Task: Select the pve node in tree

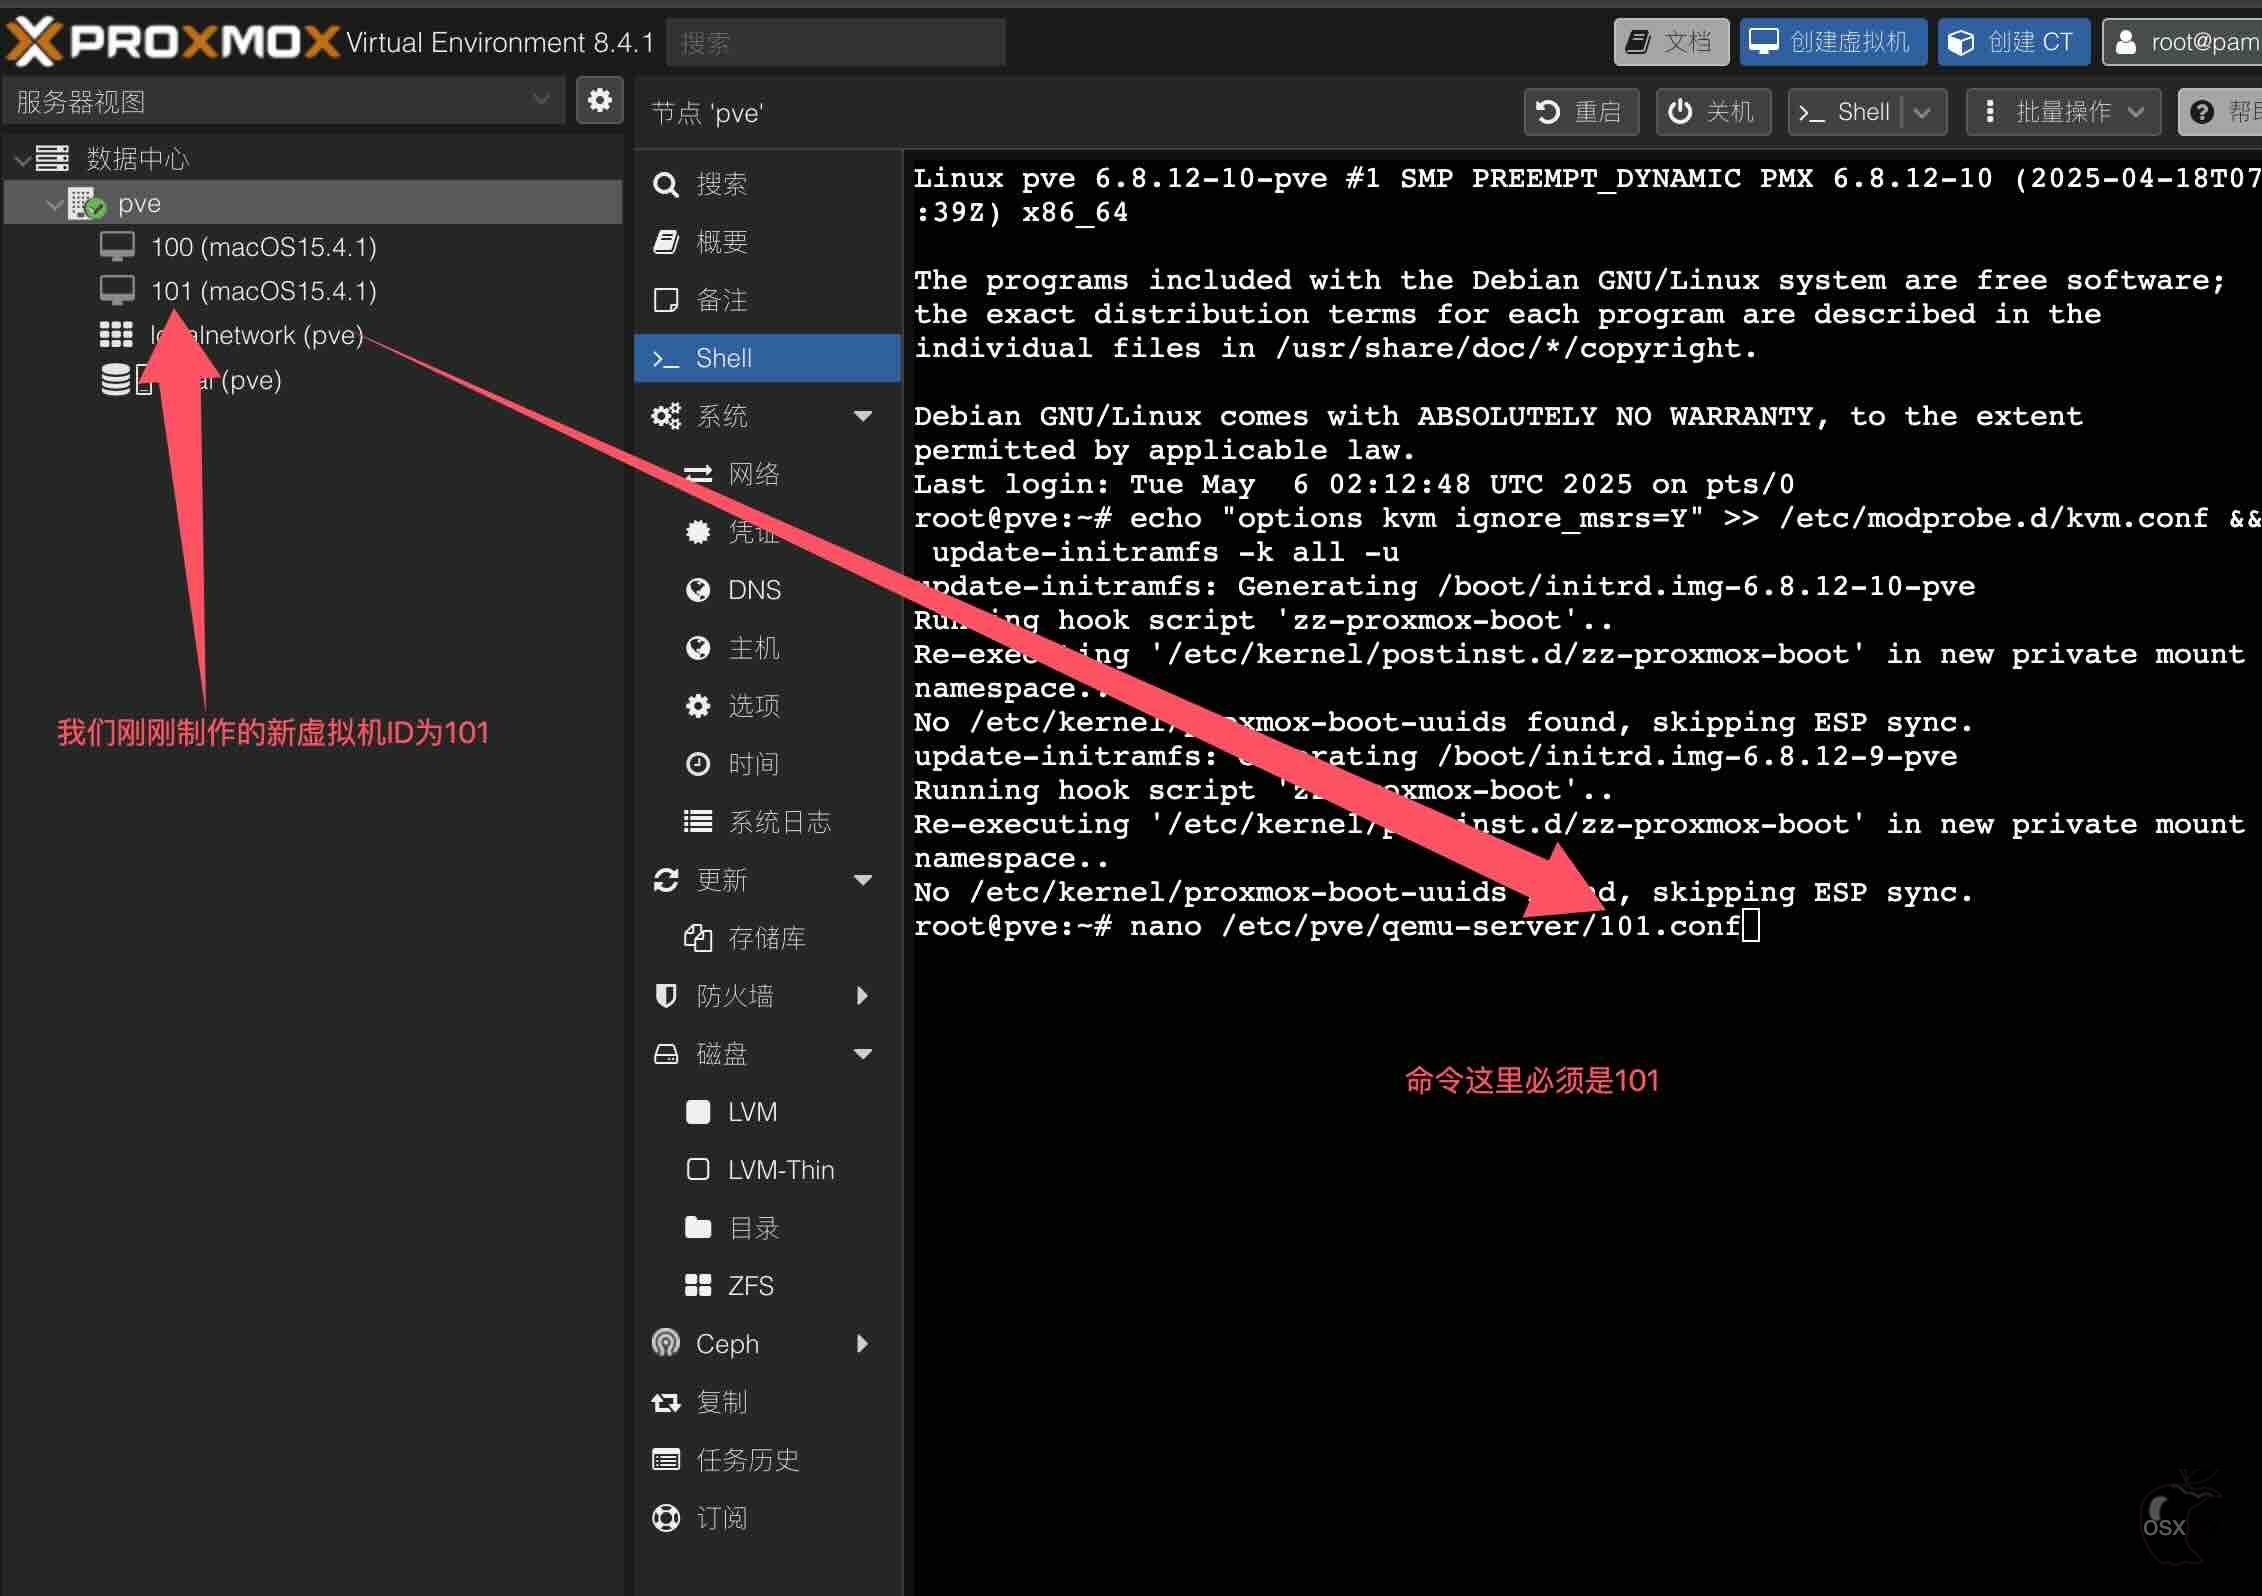Action: (314, 203)
